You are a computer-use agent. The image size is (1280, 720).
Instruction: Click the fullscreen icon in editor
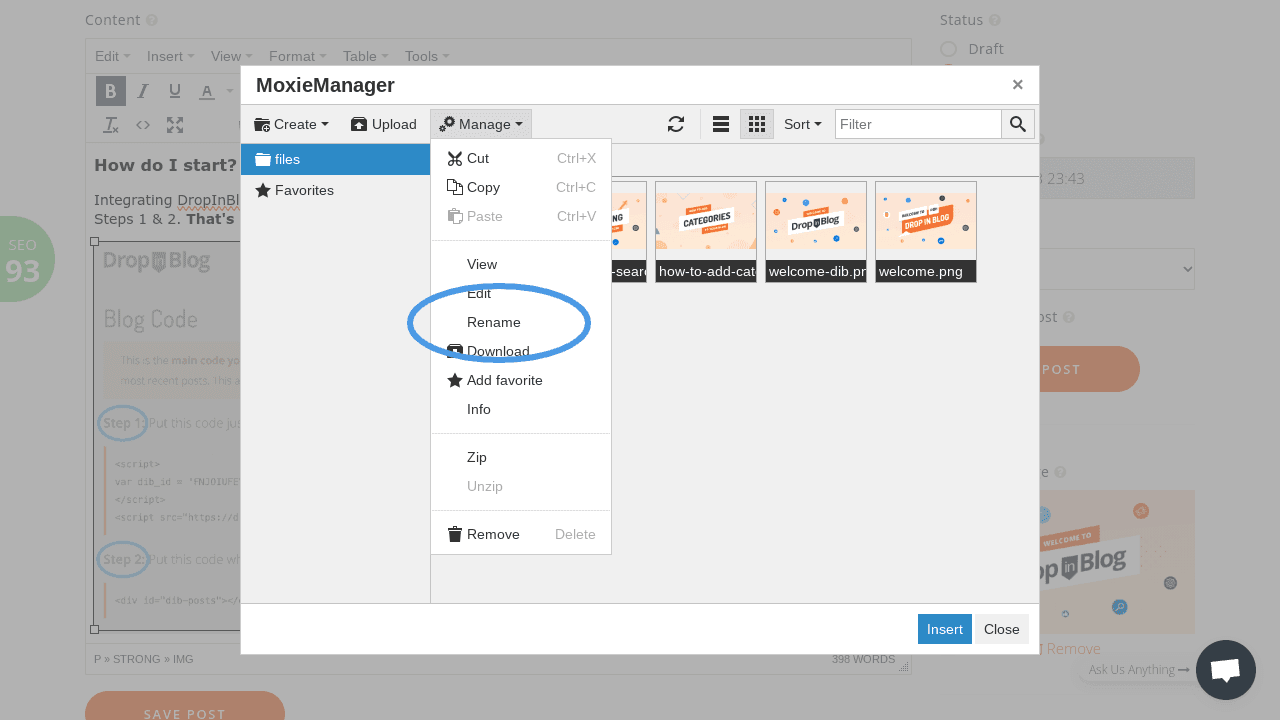175,125
